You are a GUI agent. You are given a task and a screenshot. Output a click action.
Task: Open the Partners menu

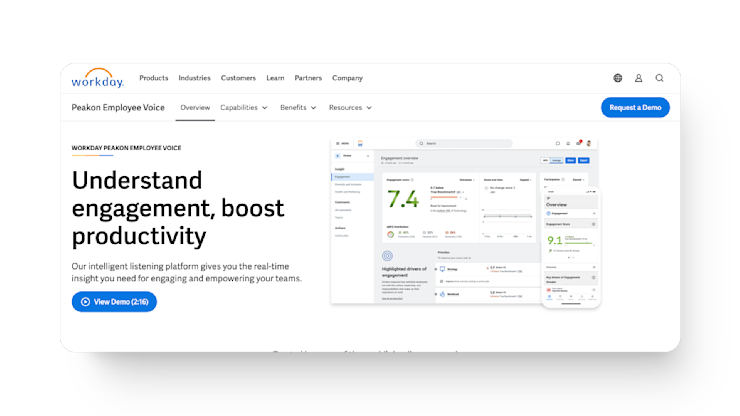(x=308, y=78)
